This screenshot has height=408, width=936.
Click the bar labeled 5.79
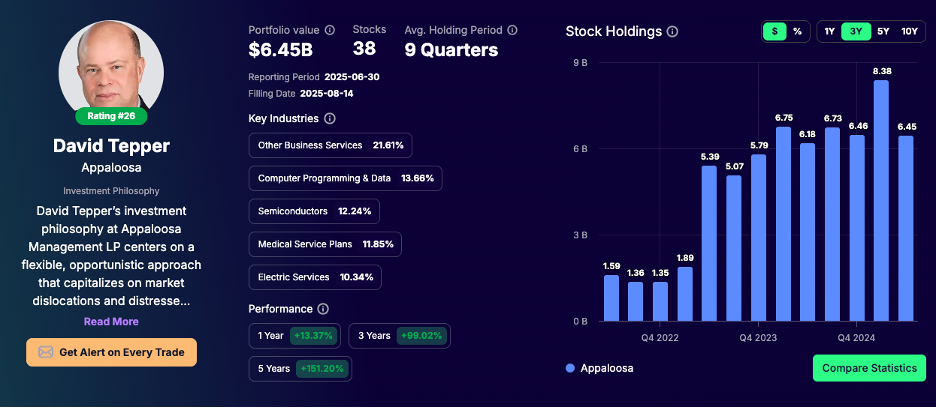(x=759, y=238)
